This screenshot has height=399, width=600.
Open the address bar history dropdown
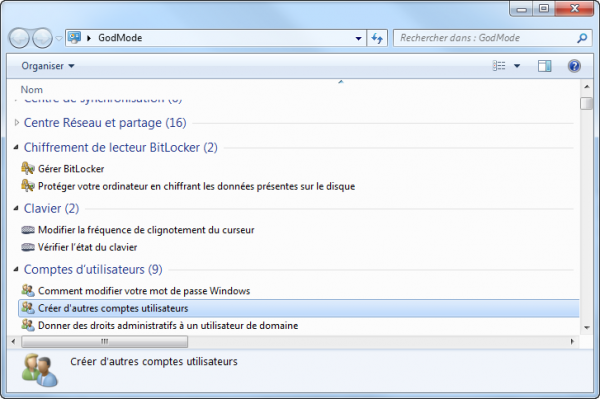point(359,38)
